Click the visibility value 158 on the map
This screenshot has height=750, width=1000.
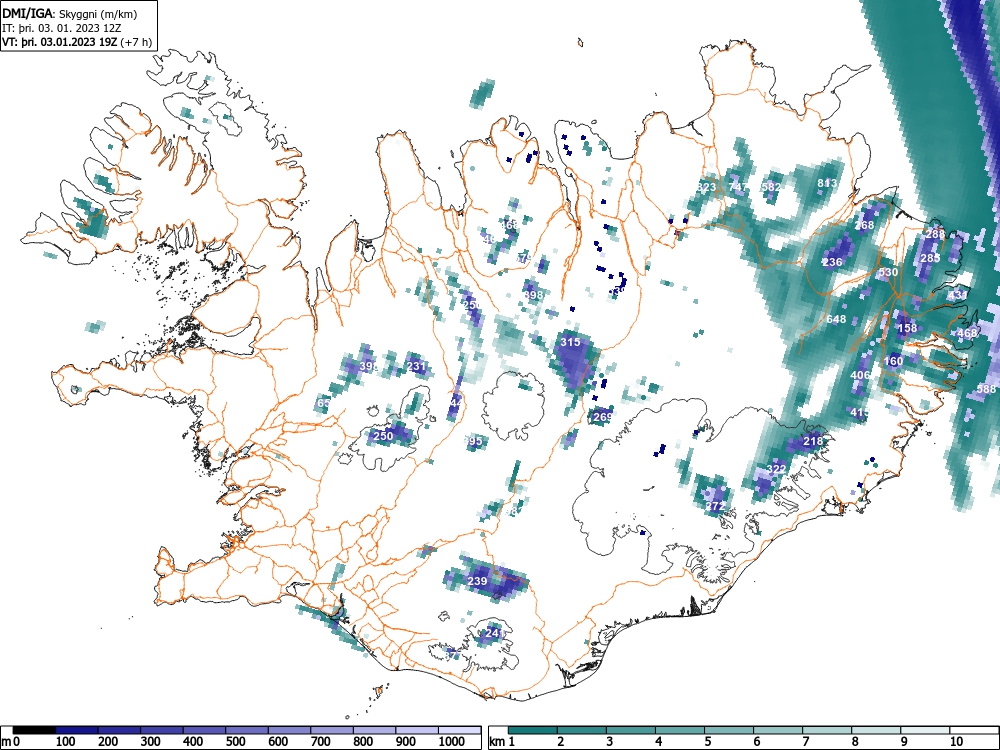point(907,328)
